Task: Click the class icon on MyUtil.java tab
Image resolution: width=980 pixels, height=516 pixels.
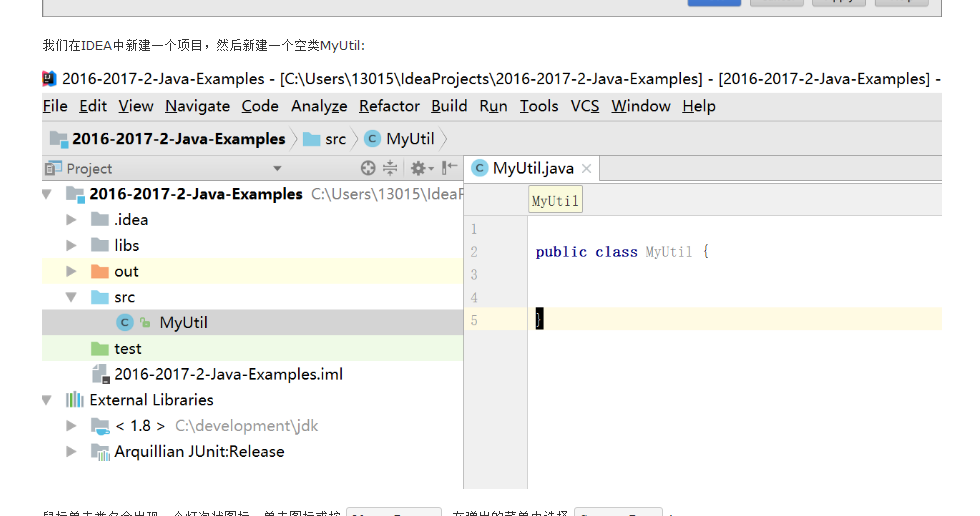Action: click(x=479, y=168)
